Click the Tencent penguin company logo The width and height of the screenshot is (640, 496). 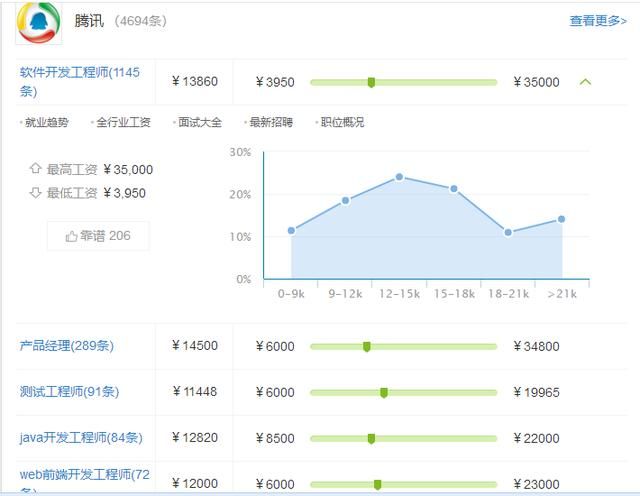[x=39, y=23]
